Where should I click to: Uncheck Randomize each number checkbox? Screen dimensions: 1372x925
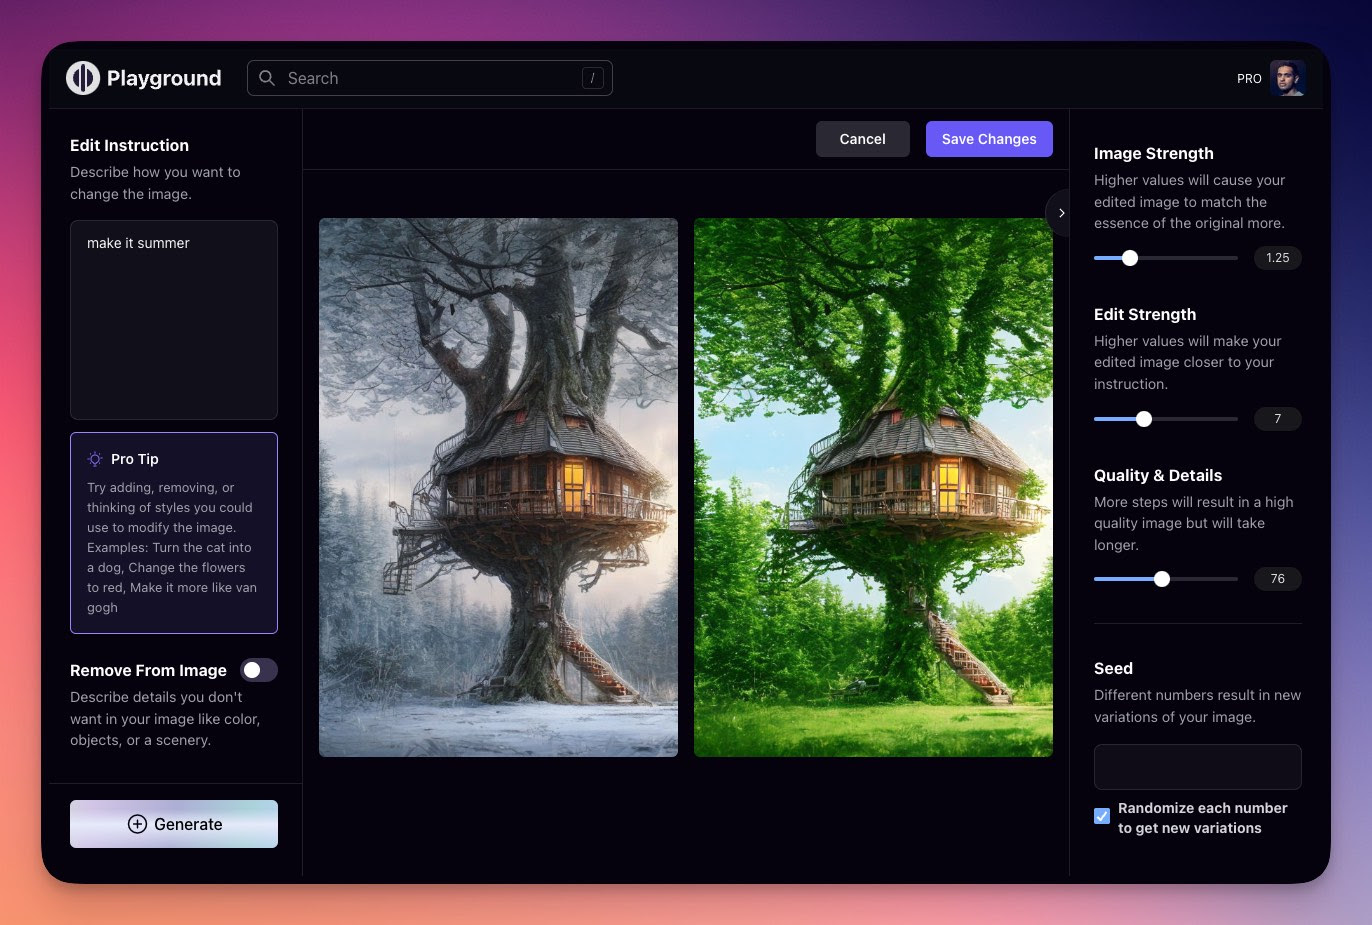(x=1102, y=816)
